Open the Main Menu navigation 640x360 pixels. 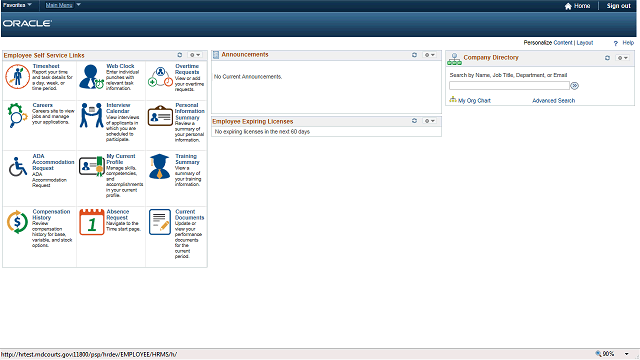(59, 5)
